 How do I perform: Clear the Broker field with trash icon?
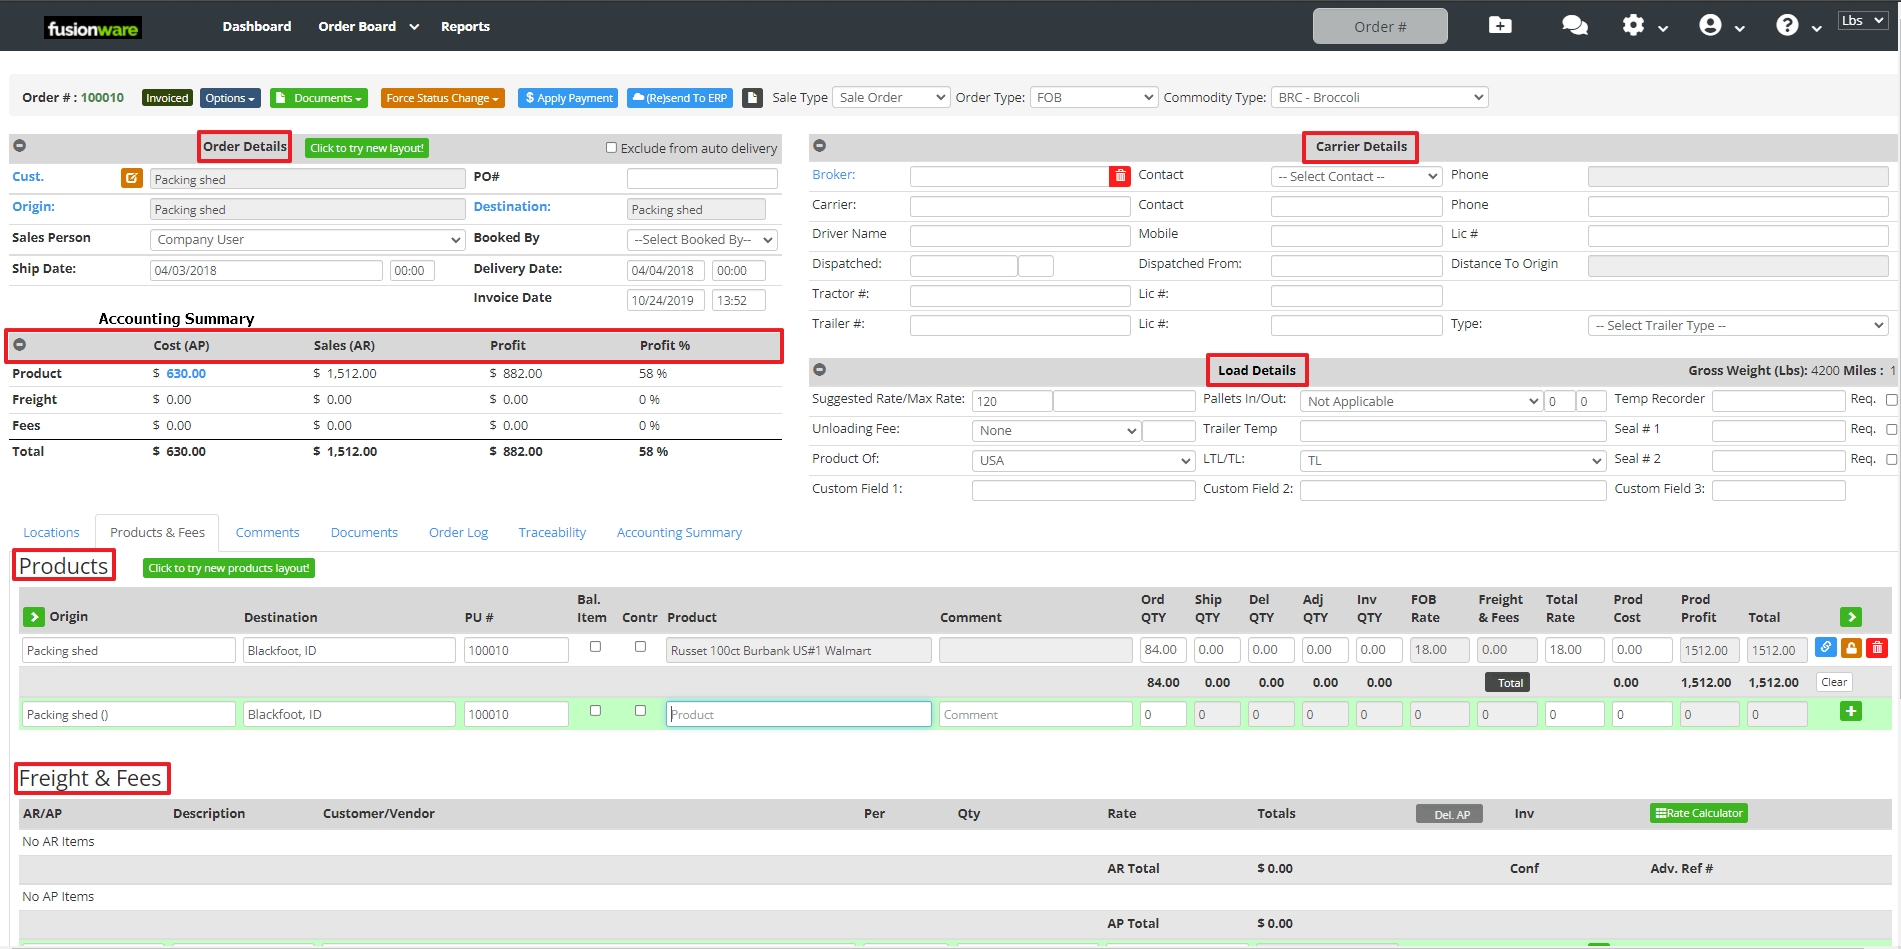click(x=1119, y=176)
